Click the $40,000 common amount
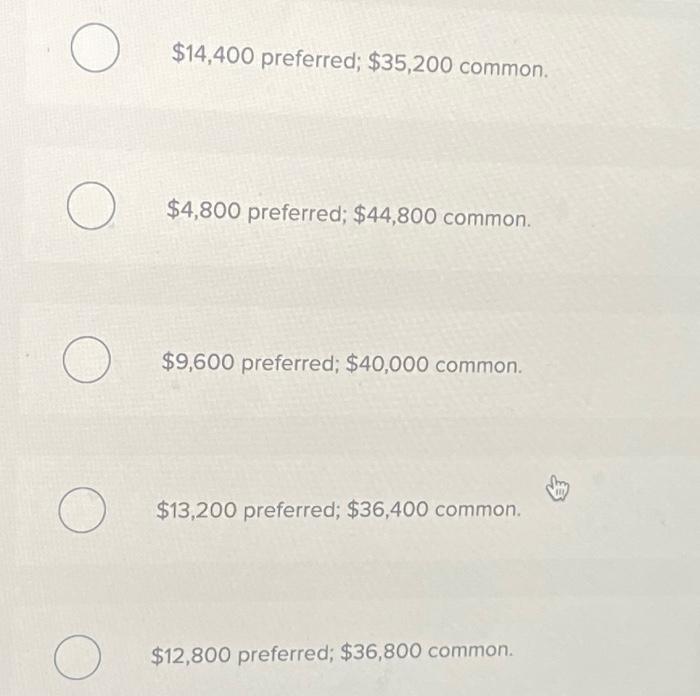The height and width of the screenshot is (696, 700). click(x=434, y=364)
